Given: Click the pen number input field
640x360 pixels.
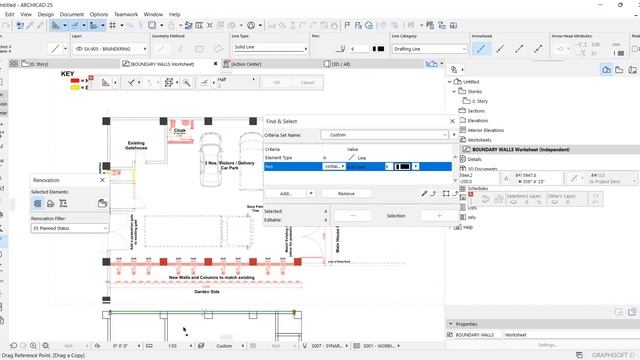Looking at the screenshot, I should point(358,49).
